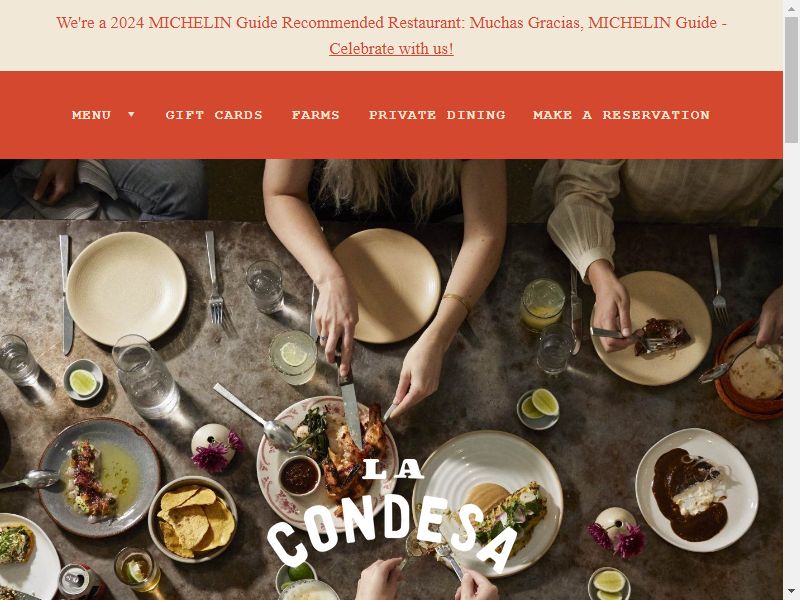Go to the GIFT CARDS page

pyautogui.click(x=214, y=115)
